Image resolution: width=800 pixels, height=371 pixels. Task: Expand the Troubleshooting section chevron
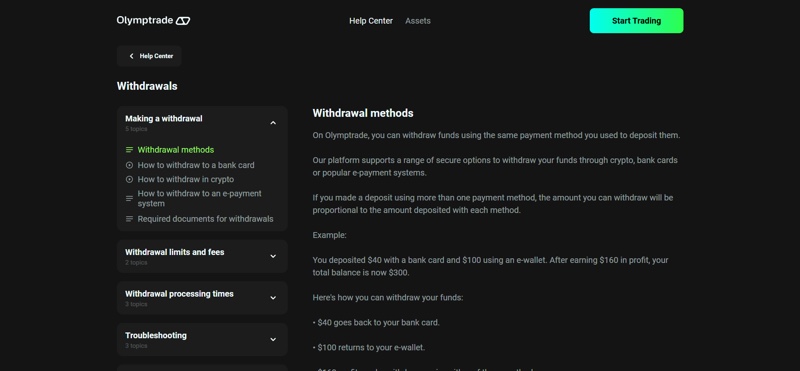coord(273,339)
